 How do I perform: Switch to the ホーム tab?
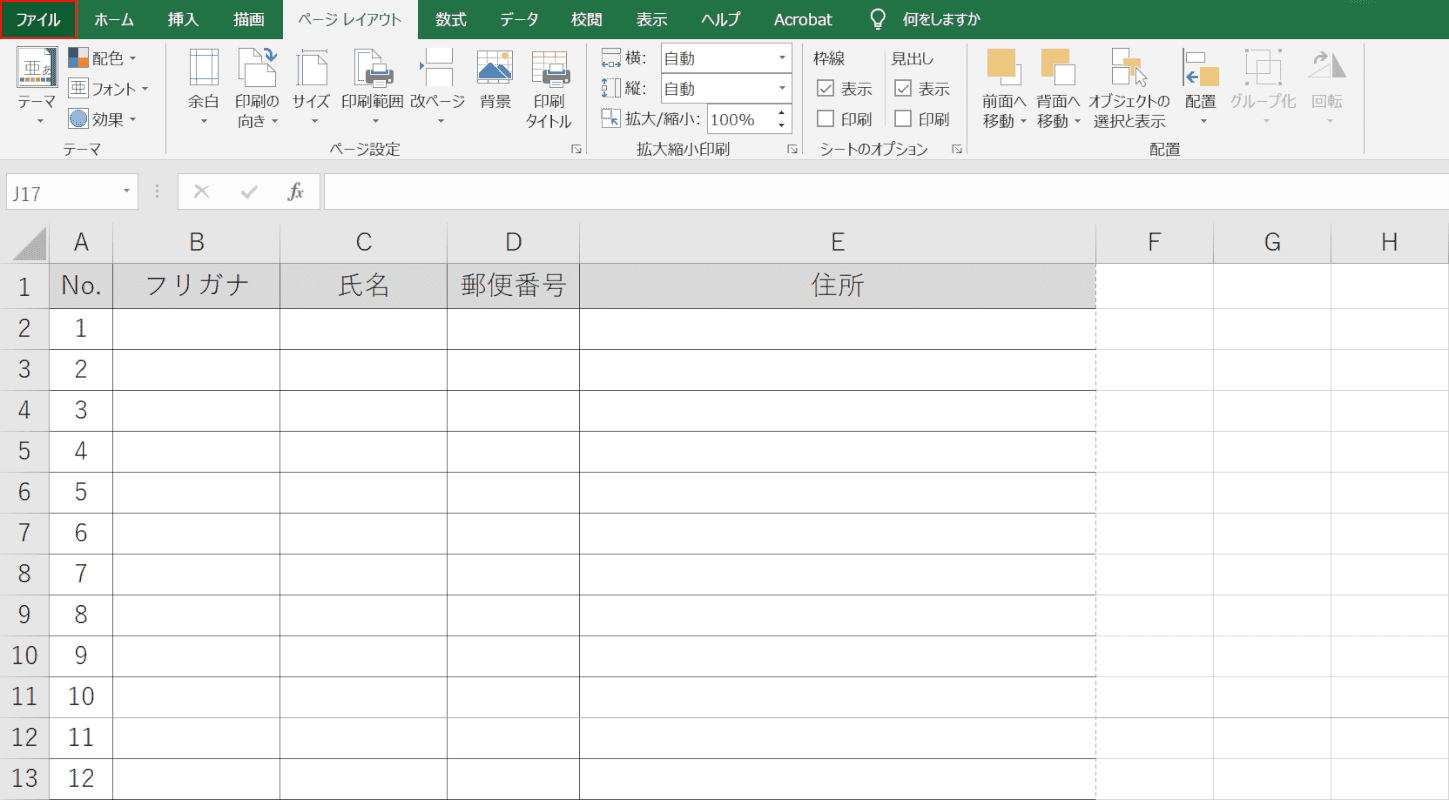click(x=114, y=20)
